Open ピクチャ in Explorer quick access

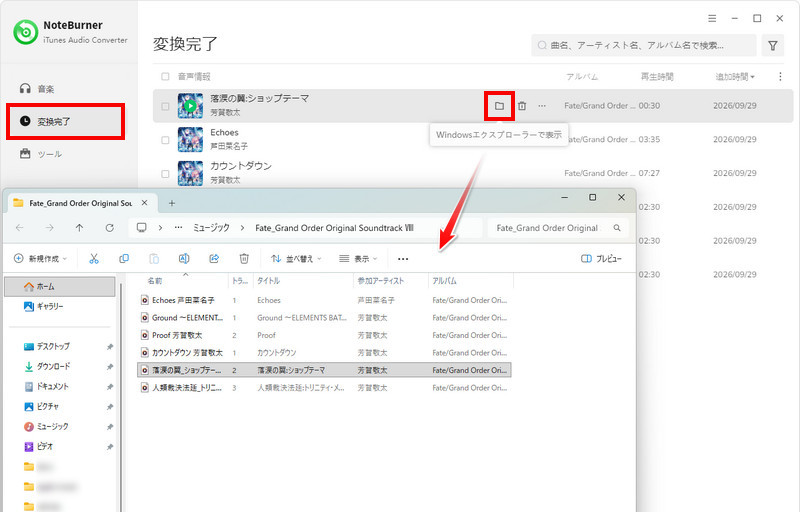tap(41, 406)
